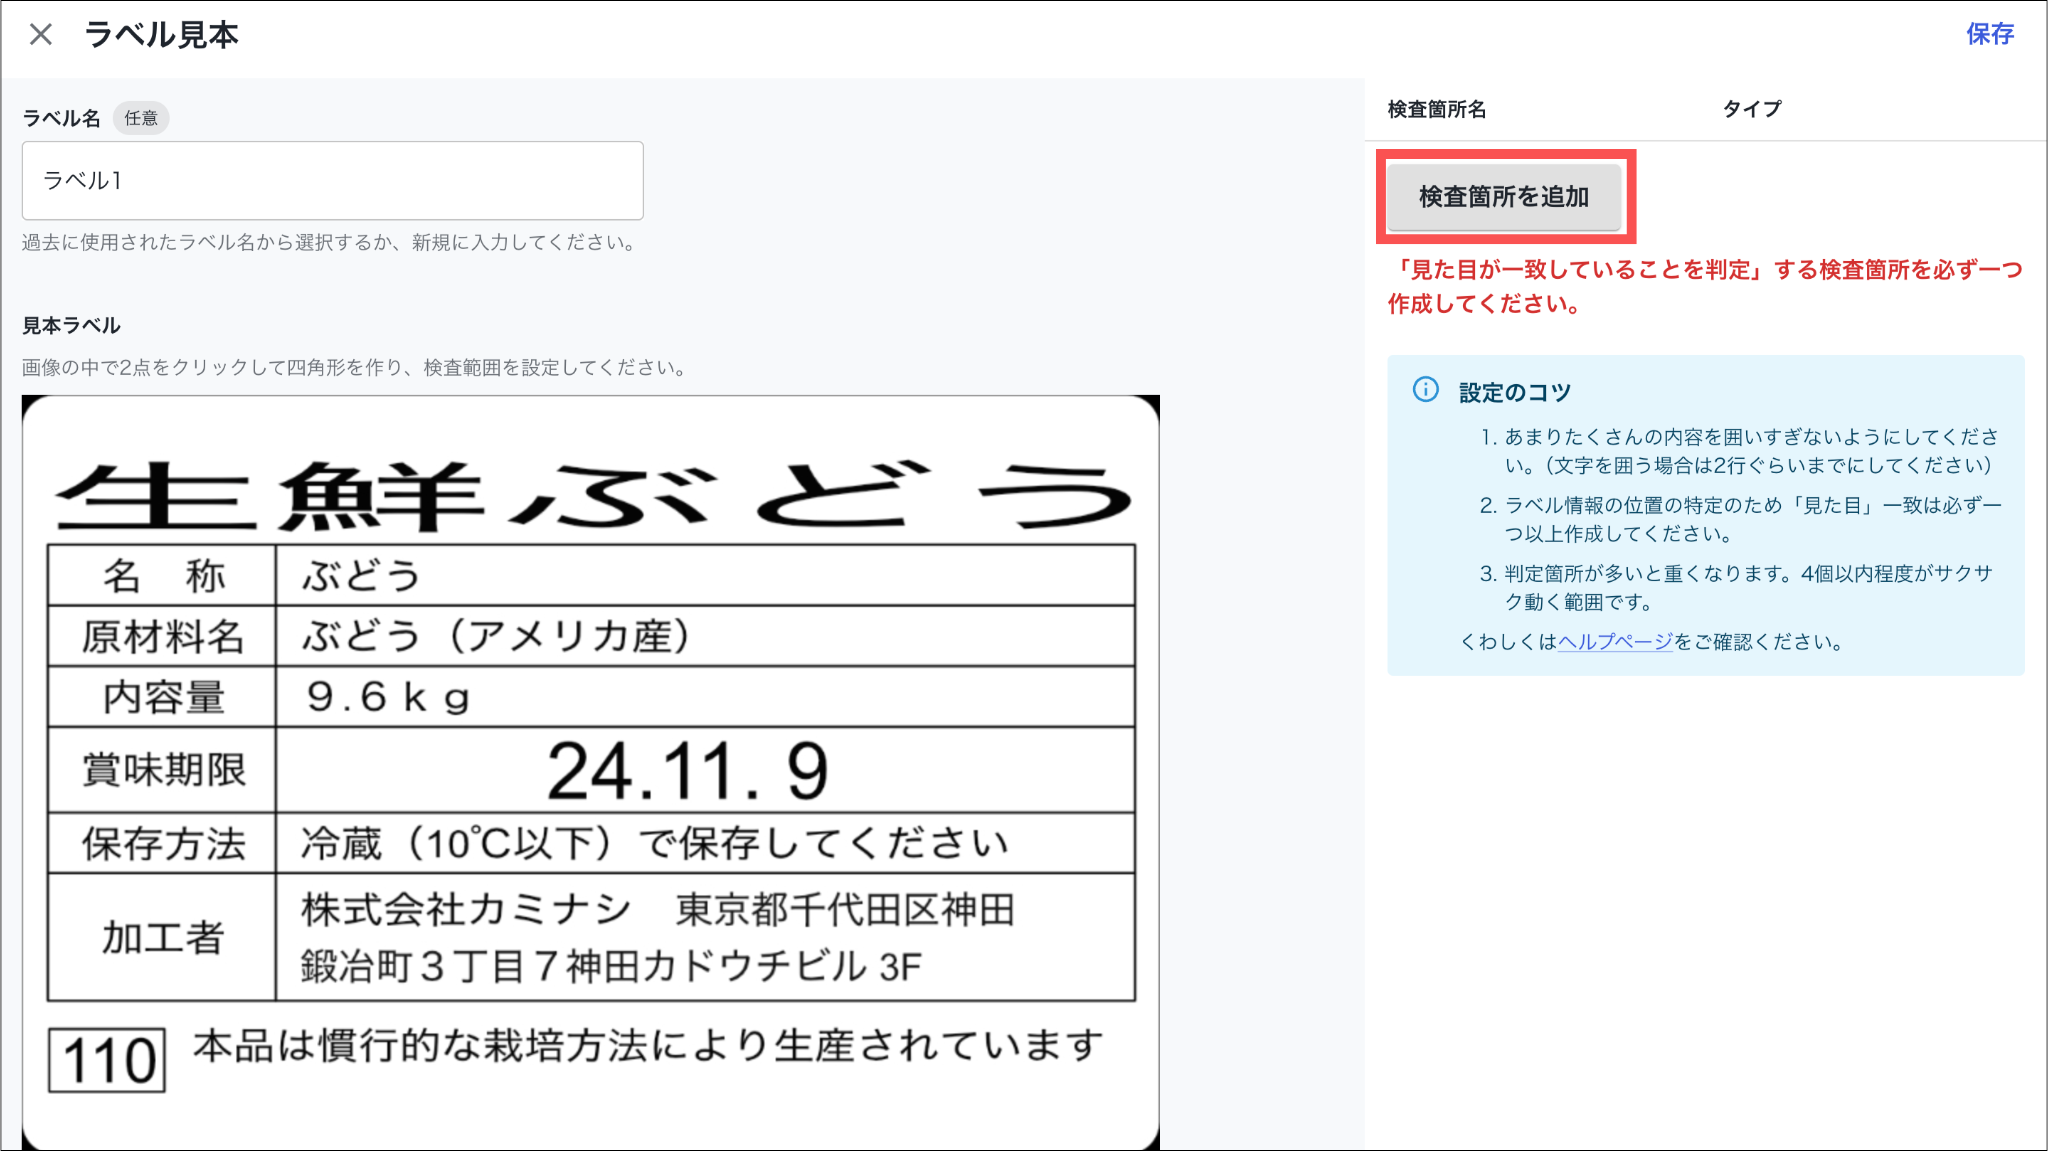
Task: Click 株式会社カミナシ address line on label
Action: tap(658, 910)
